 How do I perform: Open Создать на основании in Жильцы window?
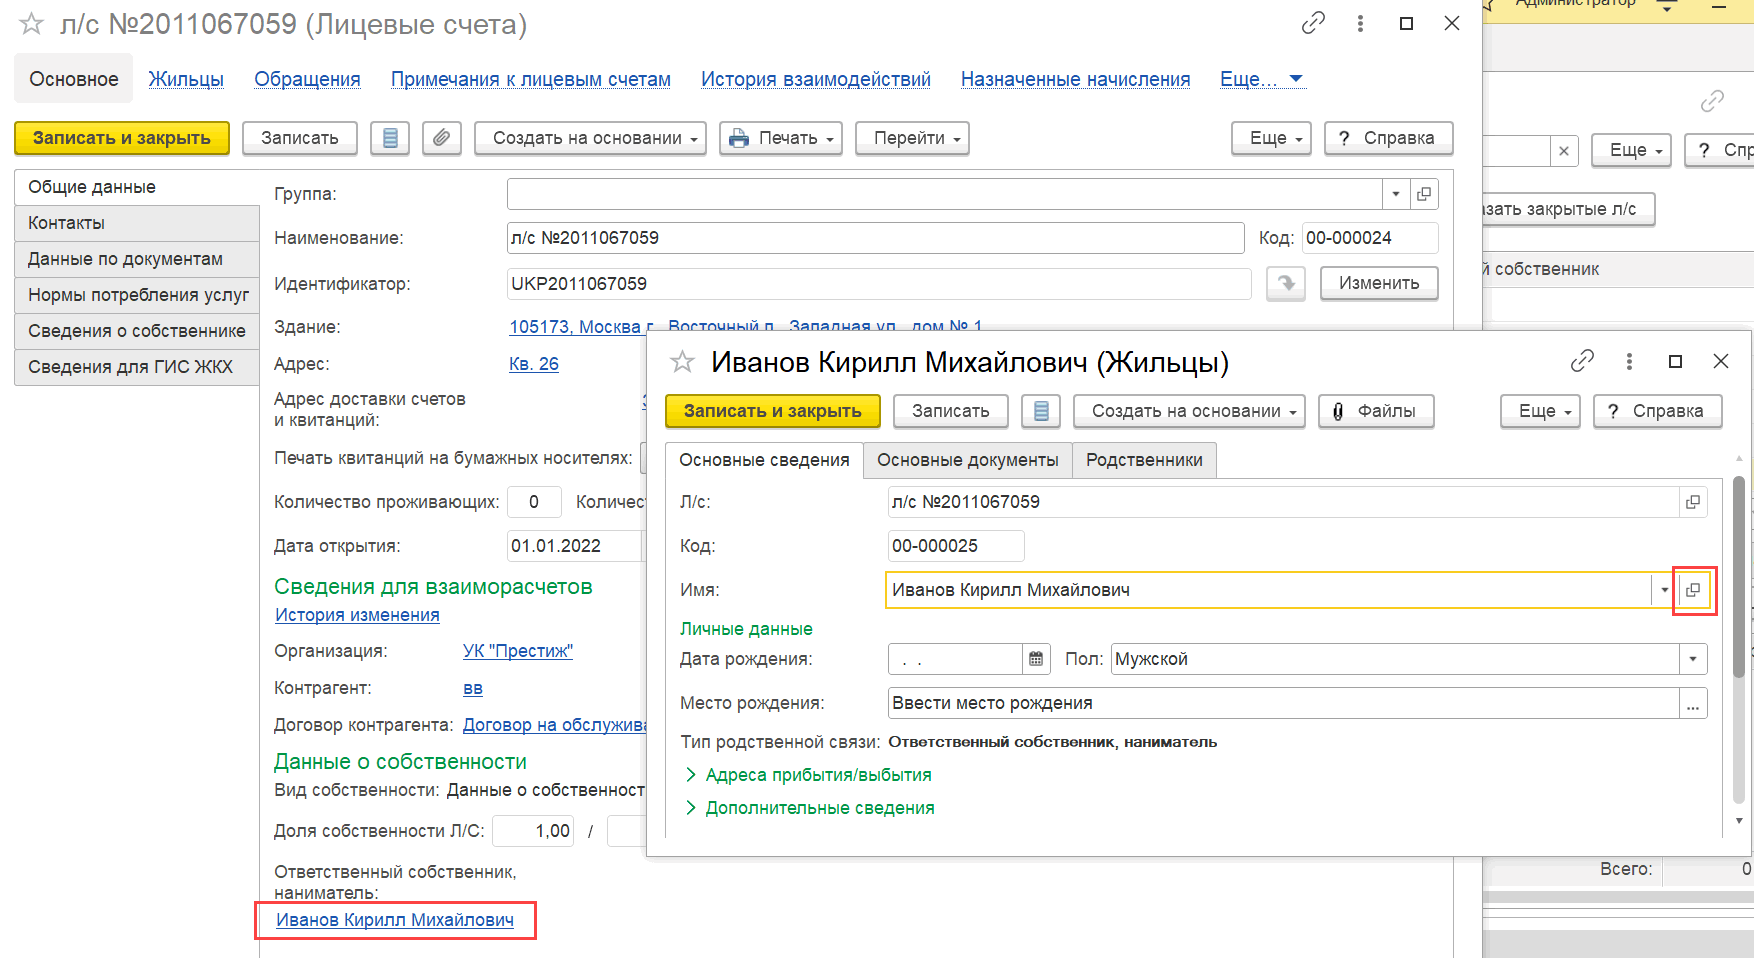pos(1189,411)
